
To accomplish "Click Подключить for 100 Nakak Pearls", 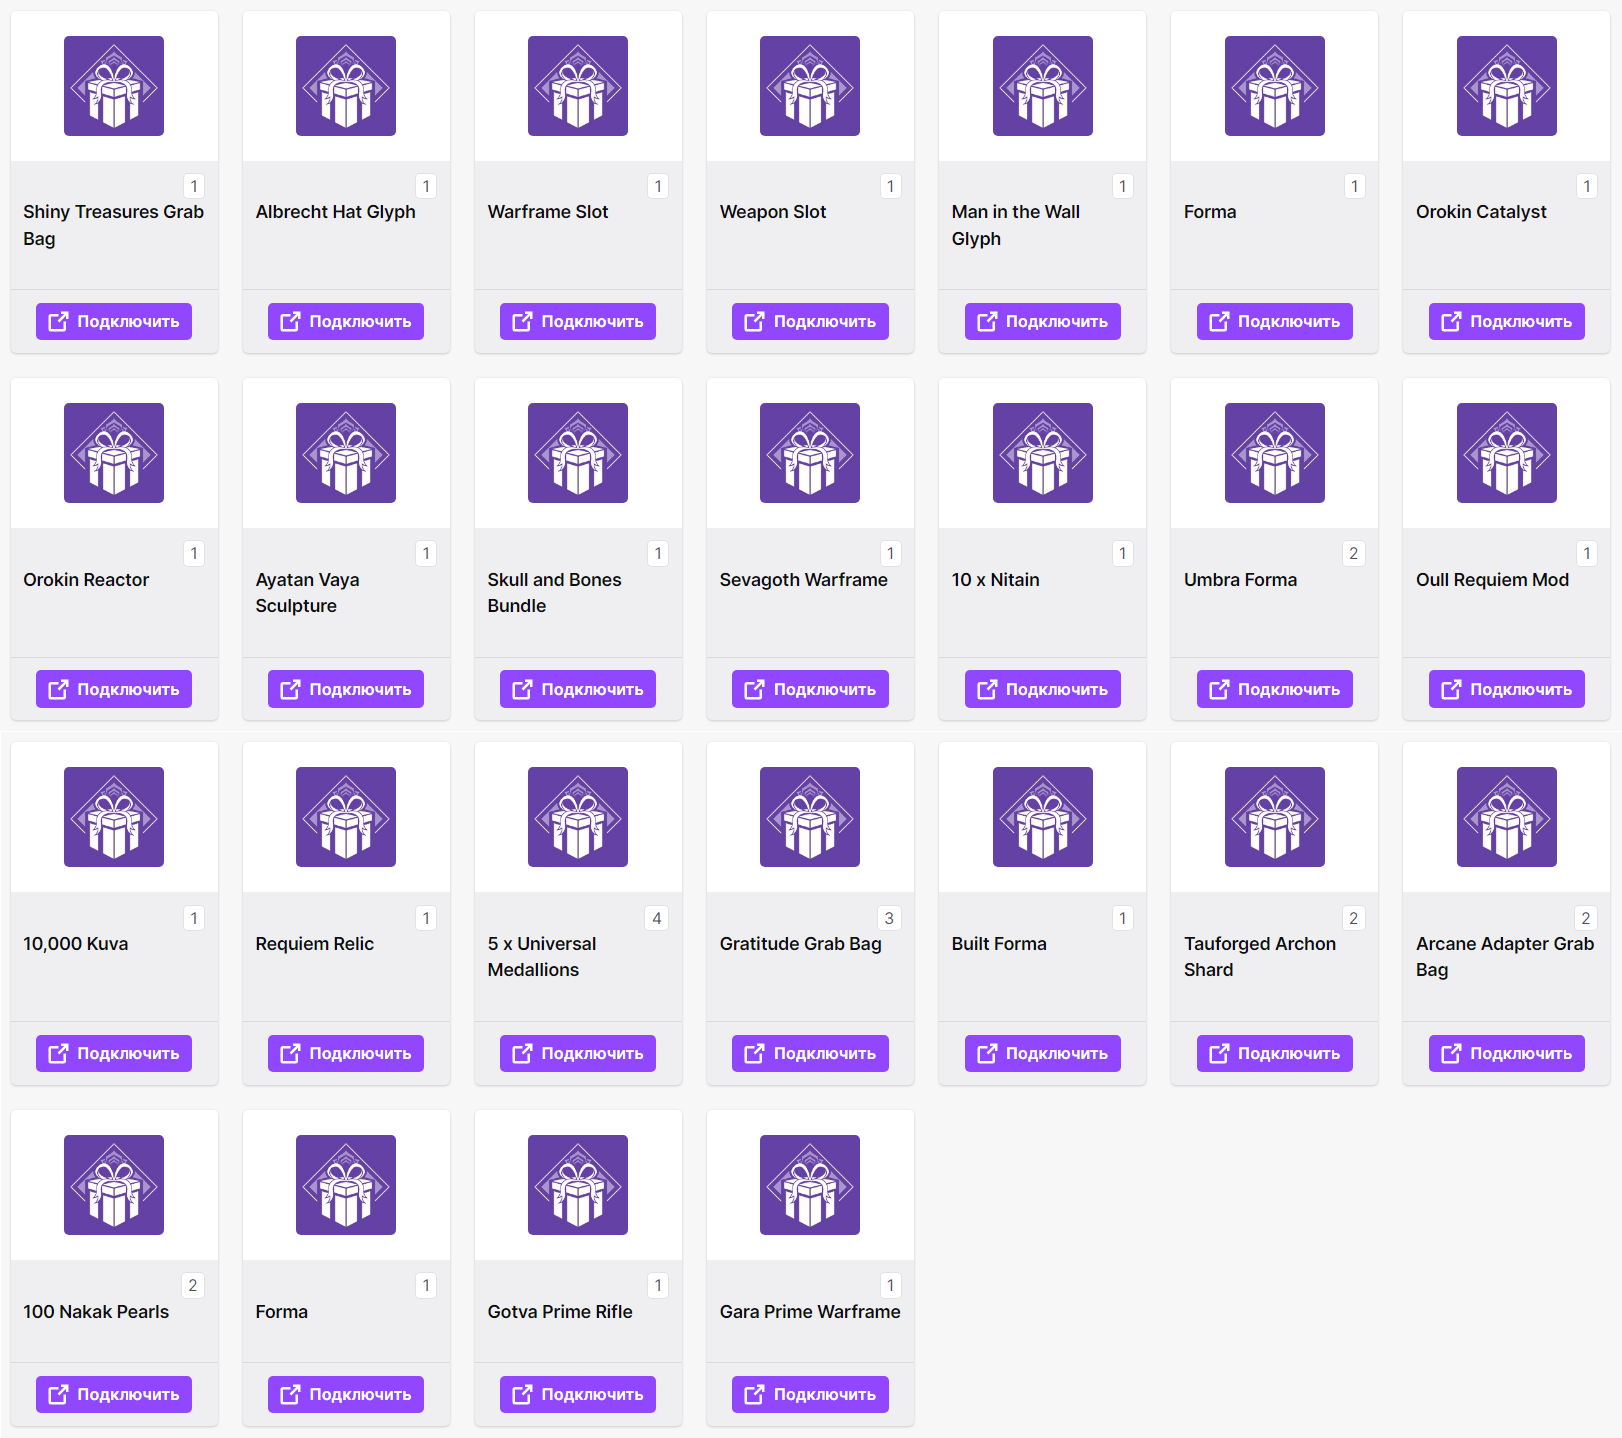I will pos(114,1394).
